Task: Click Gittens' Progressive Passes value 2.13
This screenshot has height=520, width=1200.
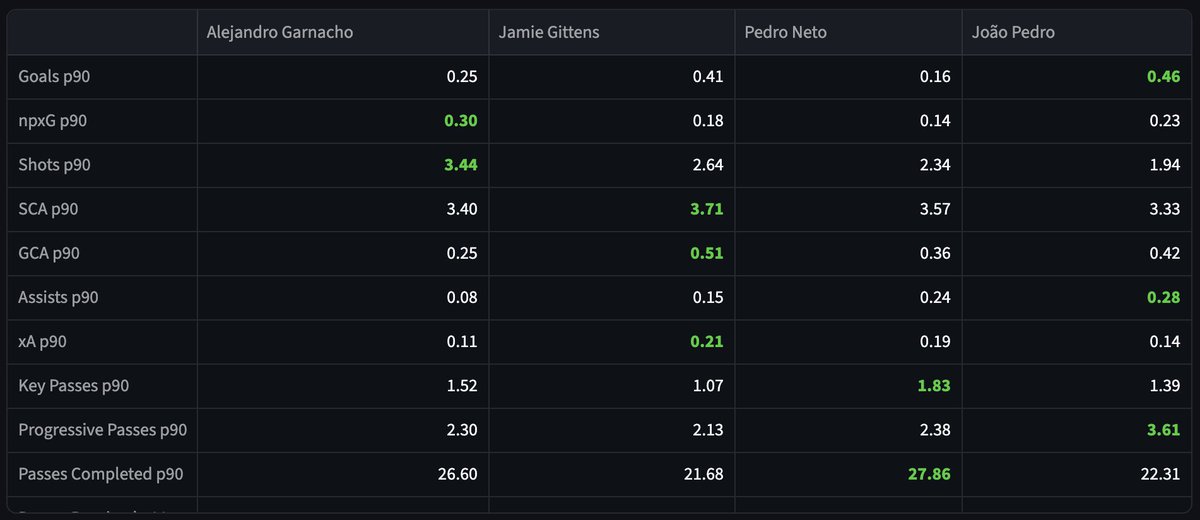Action: coord(707,430)
